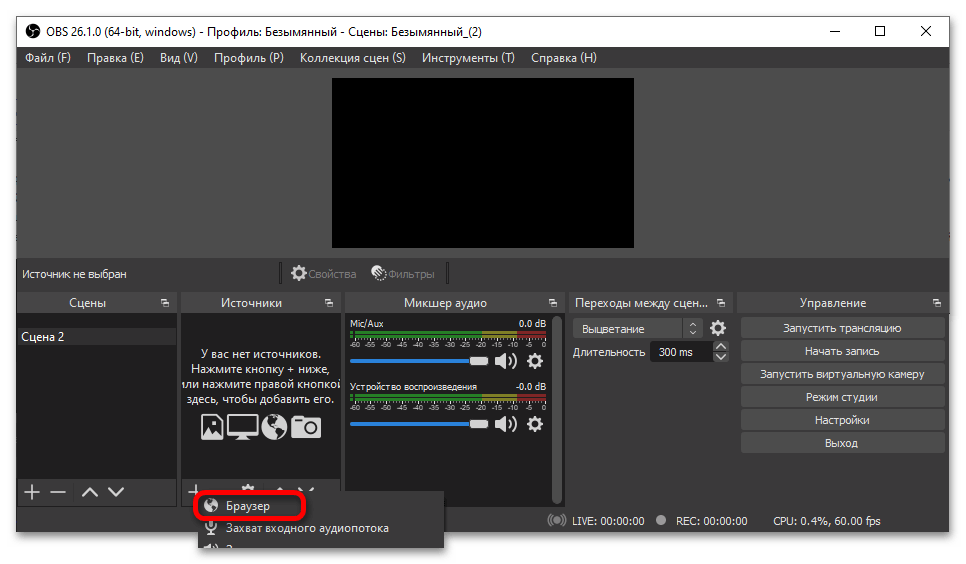This screenshot has width=966, height=564.
Task: Click Начать запись button
Action: [x=842, y=351]
